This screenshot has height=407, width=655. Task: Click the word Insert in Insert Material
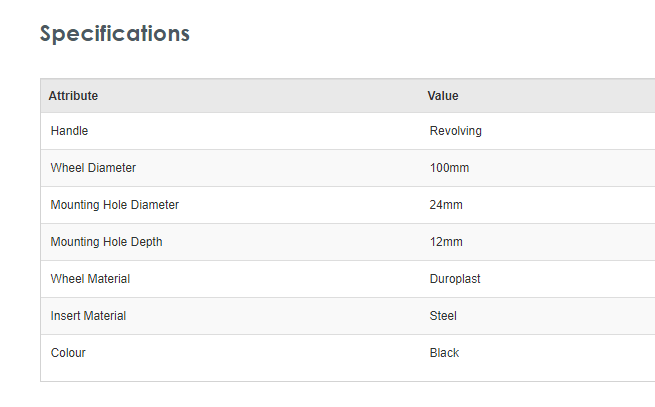click(64, 316)
